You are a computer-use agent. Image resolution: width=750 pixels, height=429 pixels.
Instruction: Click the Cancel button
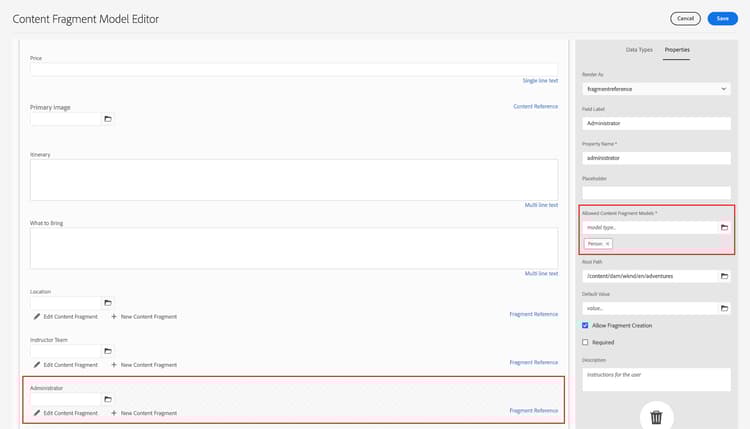685,19
